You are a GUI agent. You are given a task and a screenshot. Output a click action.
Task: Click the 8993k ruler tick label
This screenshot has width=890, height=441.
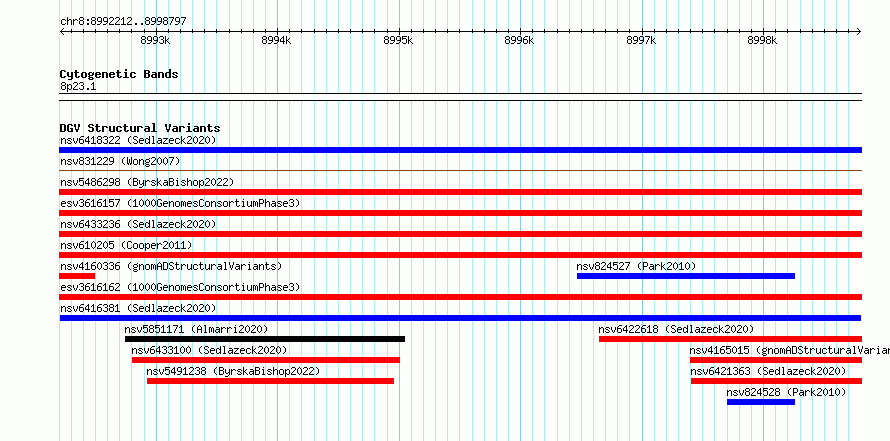[x=154, y=40]
